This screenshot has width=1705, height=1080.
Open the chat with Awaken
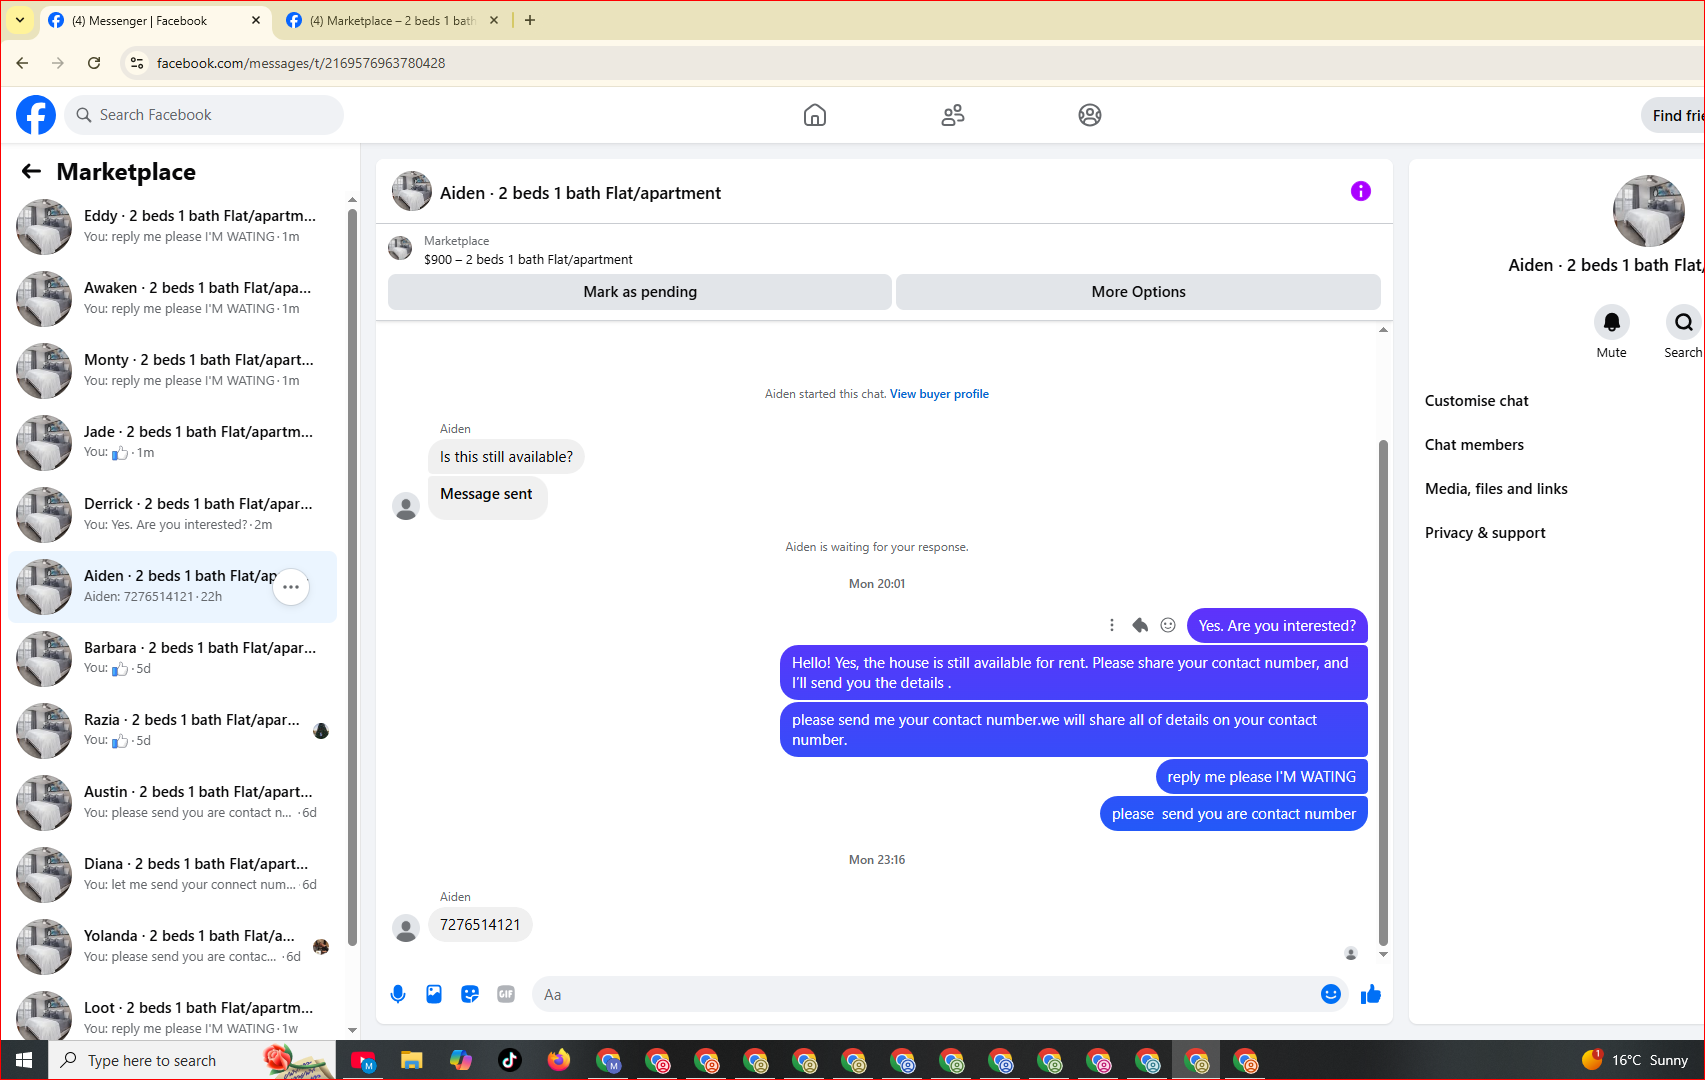(x=172, y=299)
